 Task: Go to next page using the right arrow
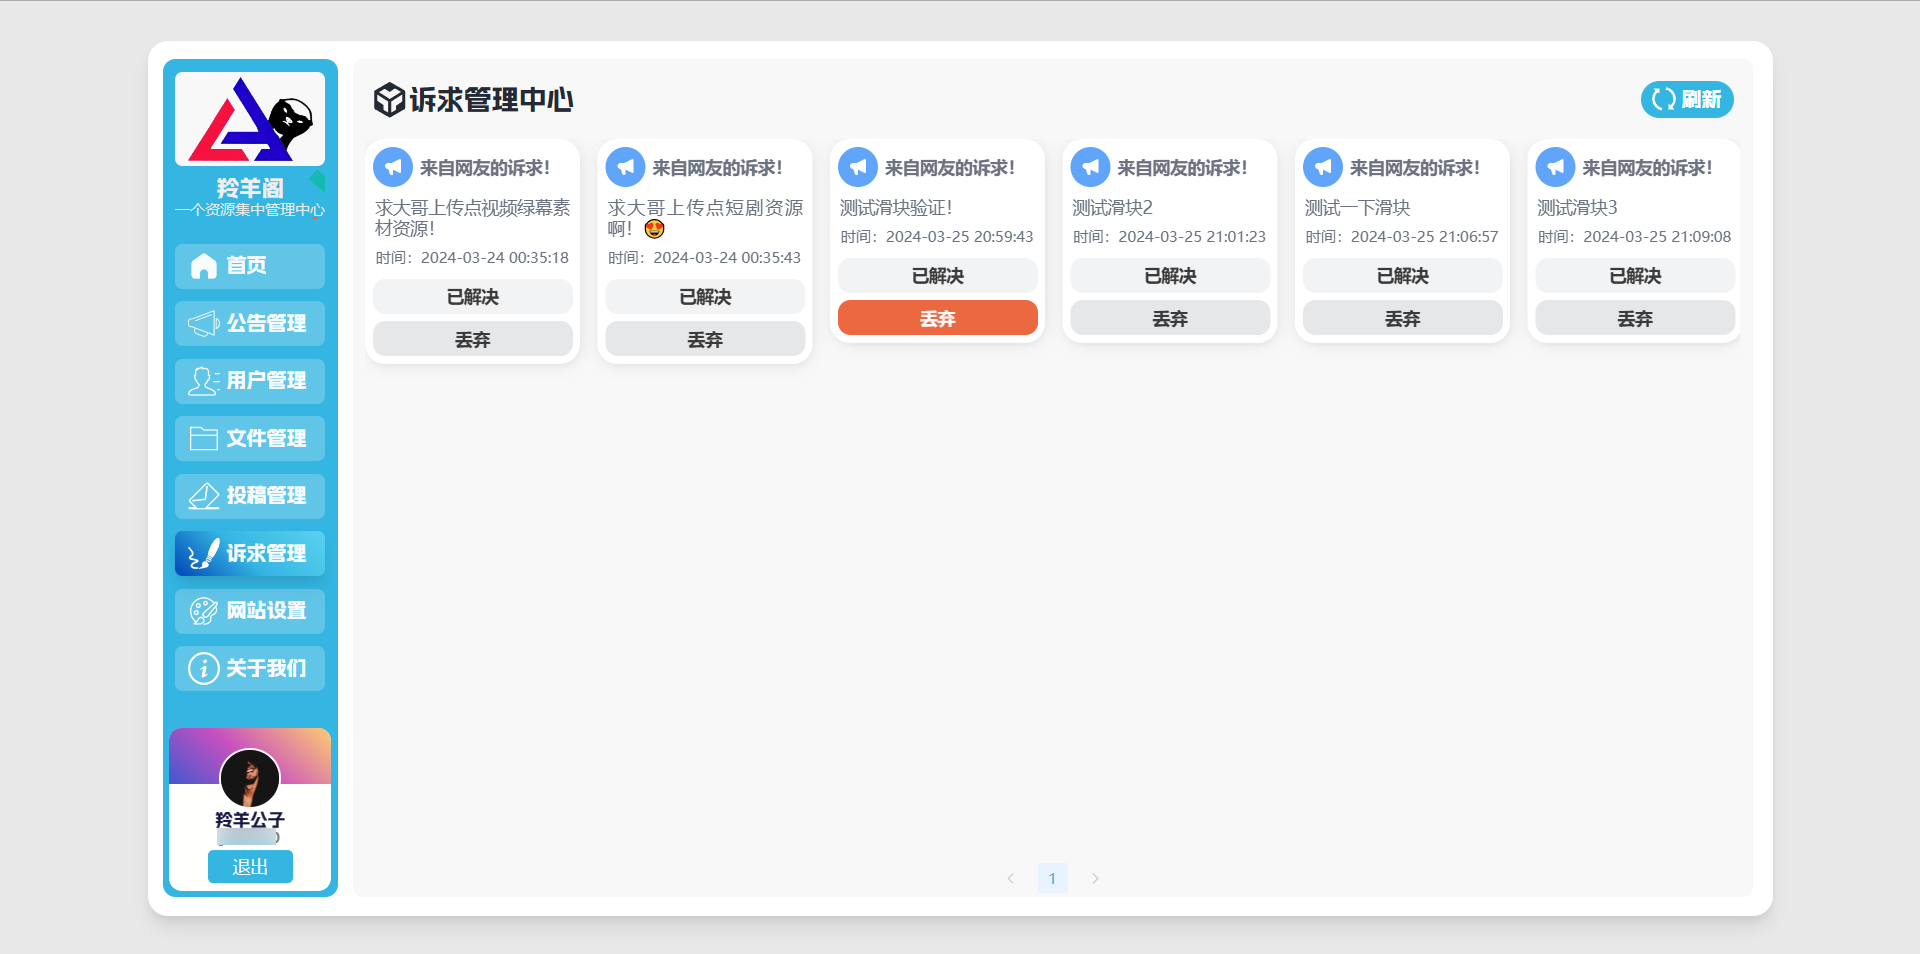[1095, 878]
